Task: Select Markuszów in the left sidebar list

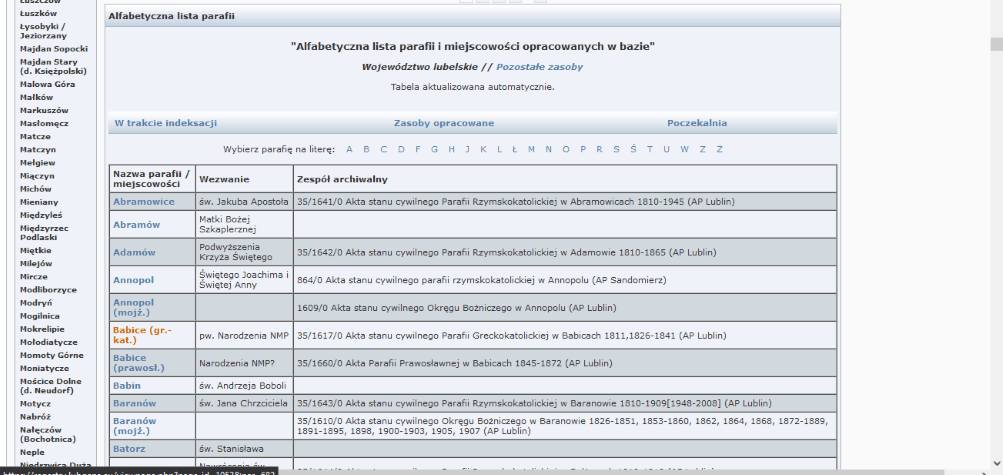Action: click(x=44, y=110)
